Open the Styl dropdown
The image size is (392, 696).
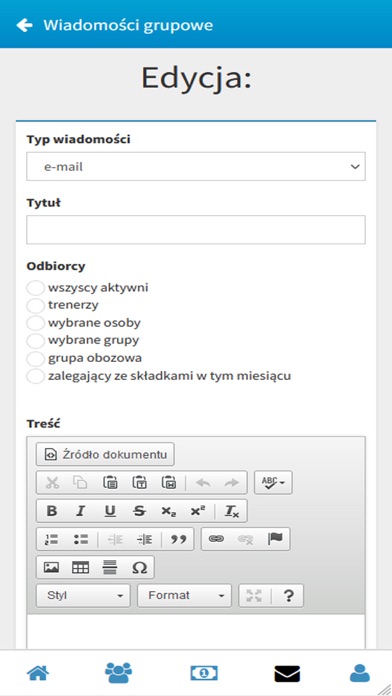click(83, 596)
